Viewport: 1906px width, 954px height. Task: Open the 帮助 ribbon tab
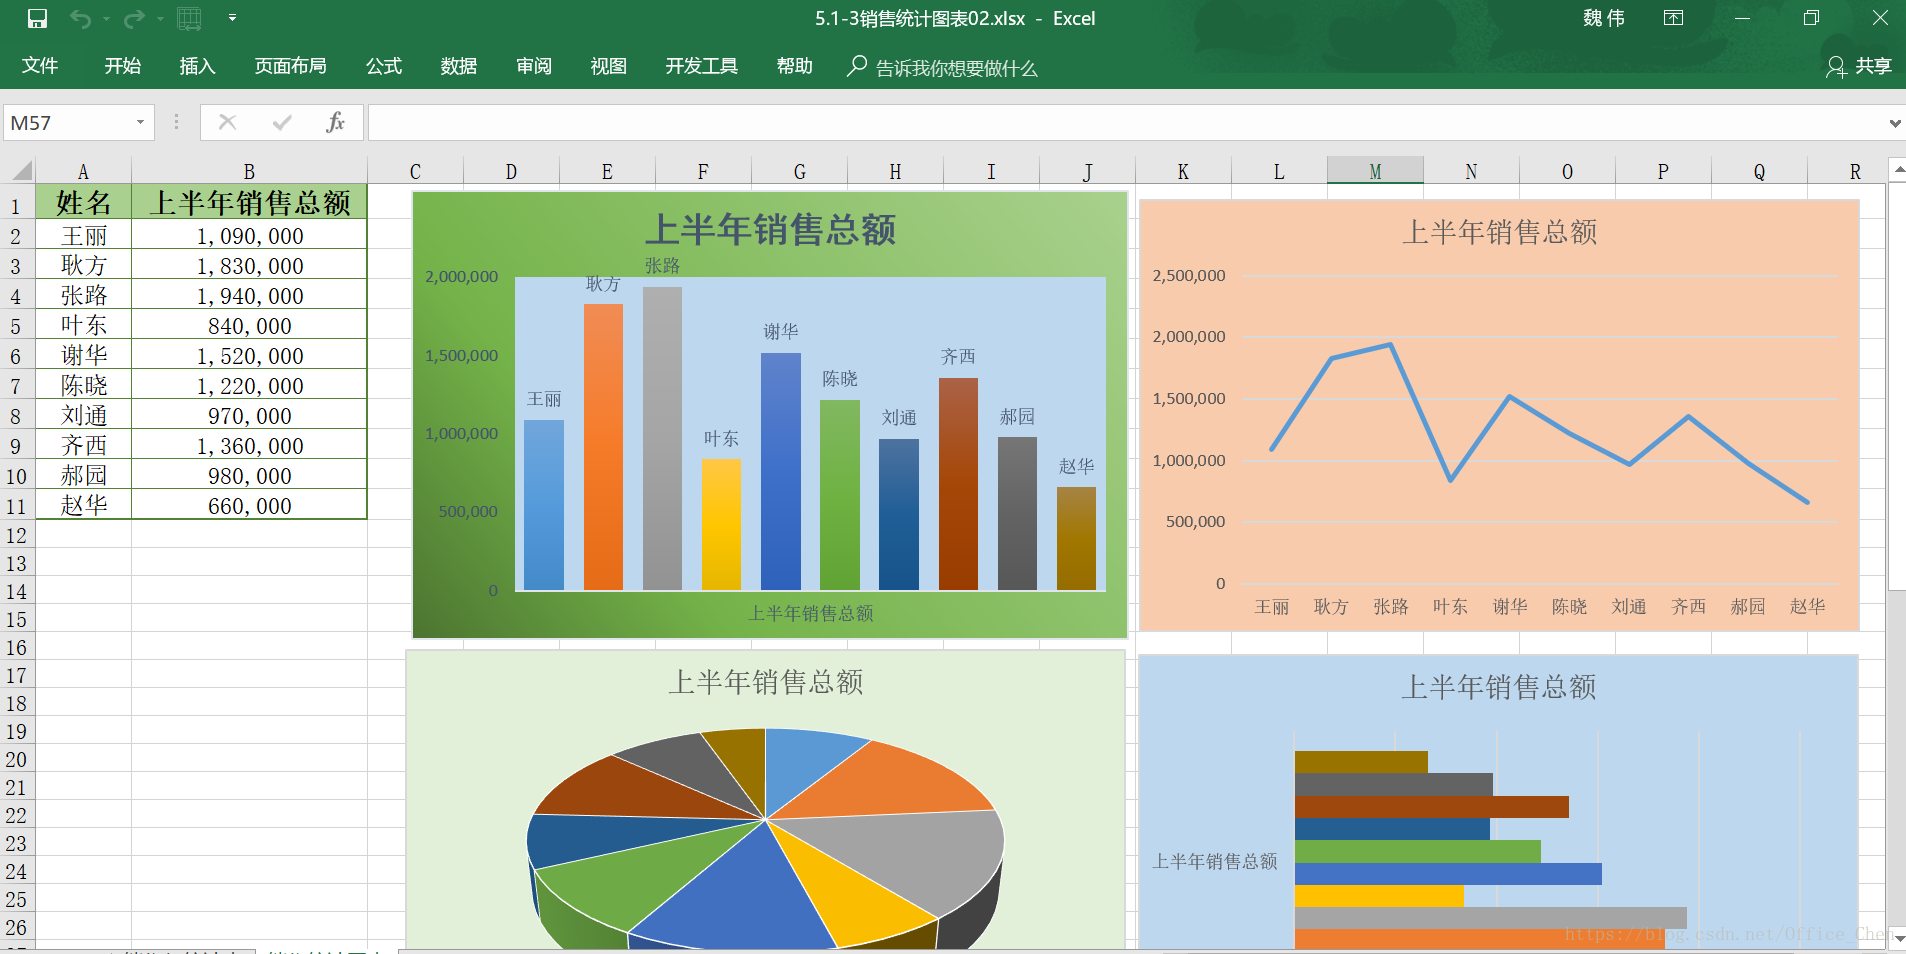[x=795, y=66]
